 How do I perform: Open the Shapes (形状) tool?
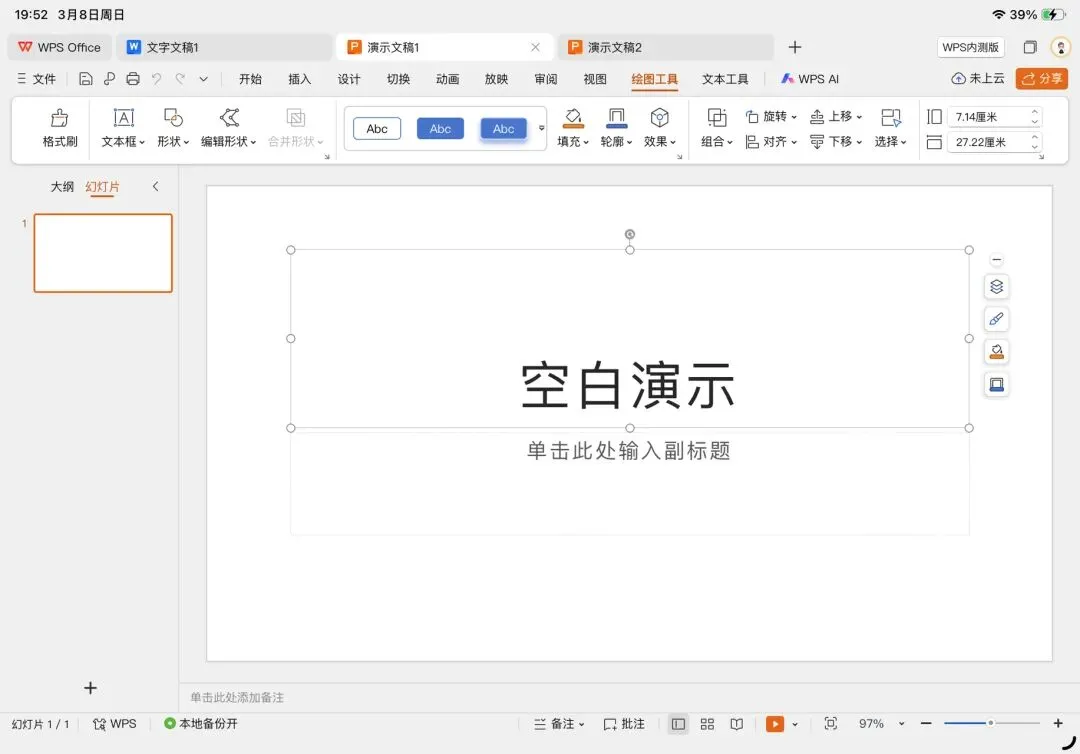point(173,118)
